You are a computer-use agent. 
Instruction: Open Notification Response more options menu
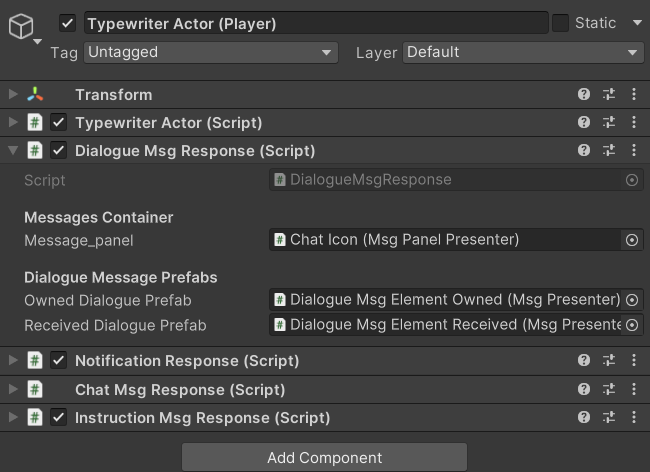[634, 361]
